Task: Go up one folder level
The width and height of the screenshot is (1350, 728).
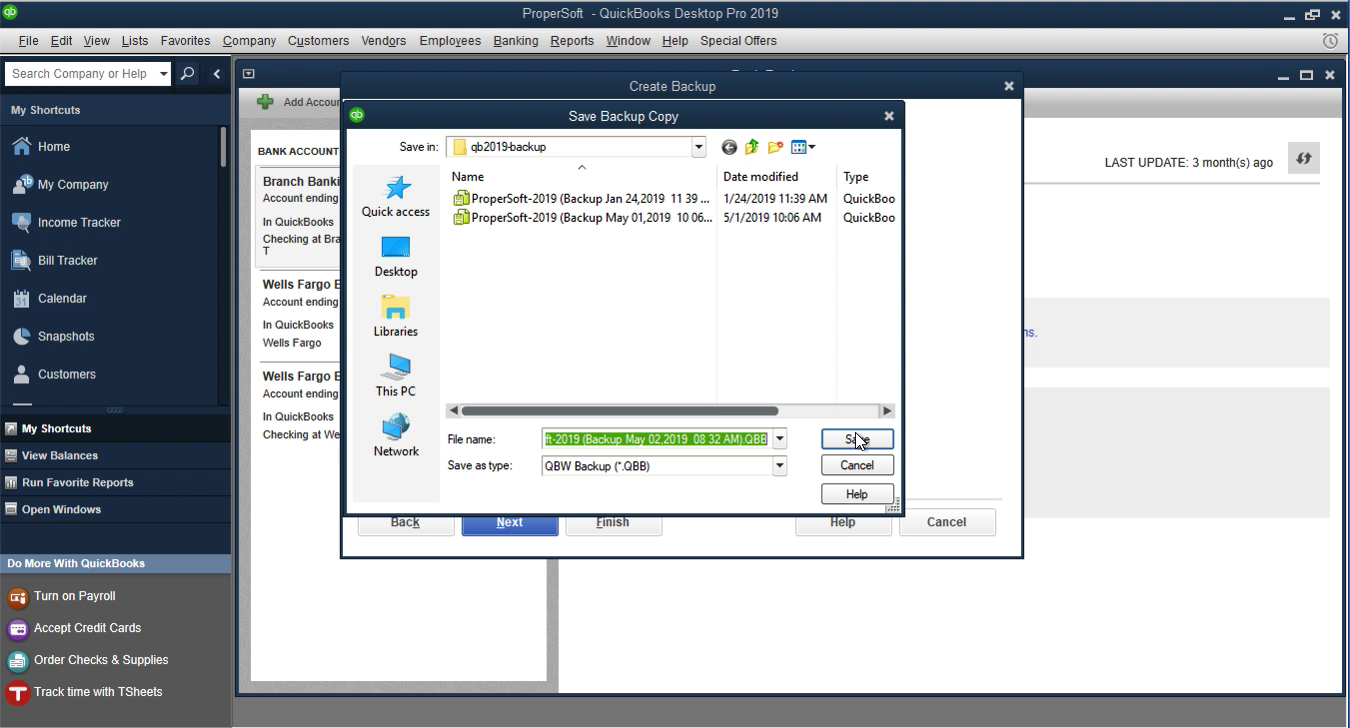Action: (x=752, y=147)
